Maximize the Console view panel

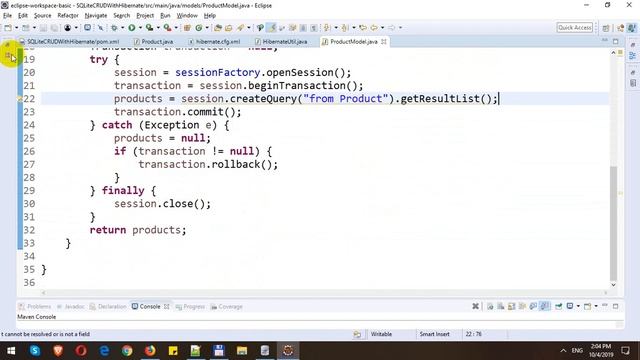[616, 306]
